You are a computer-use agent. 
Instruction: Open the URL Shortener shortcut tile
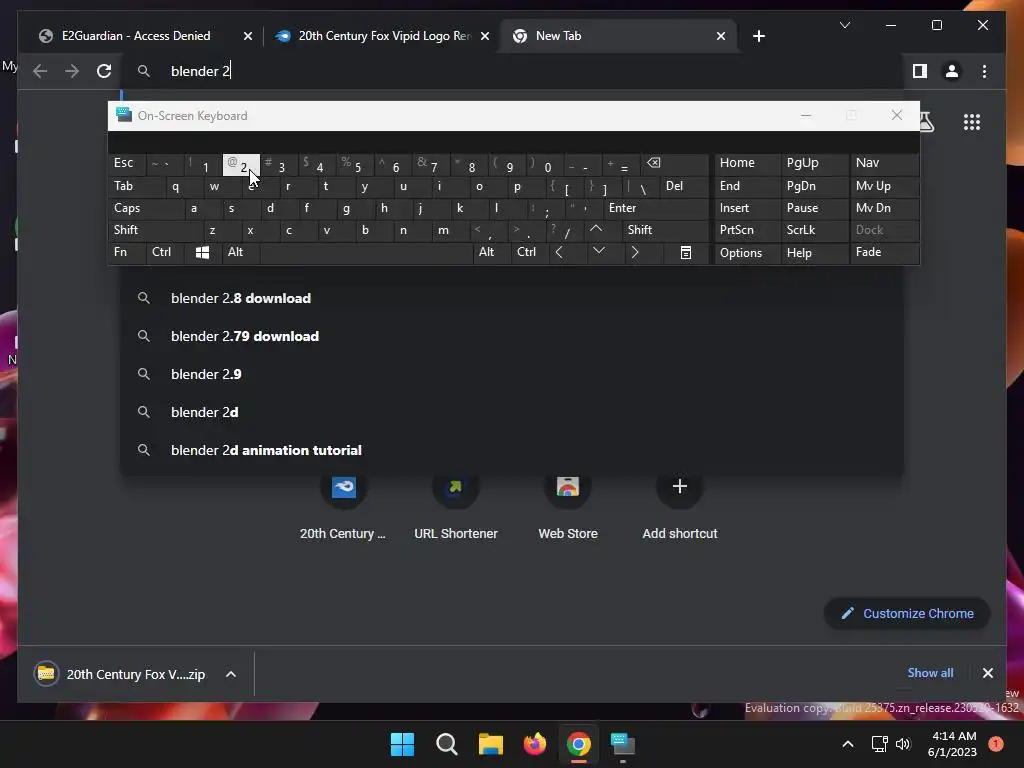click(x=456, y=507)
